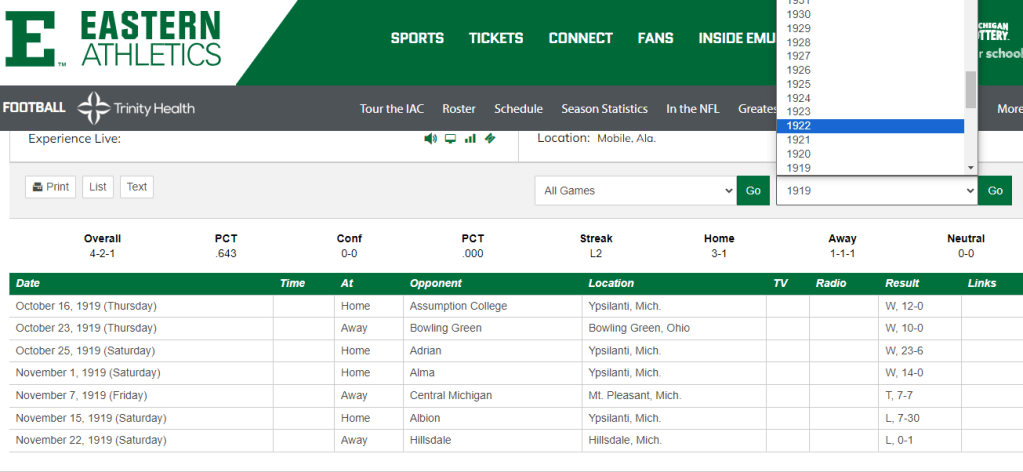Switch to List view
Image resolution: width=1023 pixels, height=472 pixels.
tap(98, 187)
